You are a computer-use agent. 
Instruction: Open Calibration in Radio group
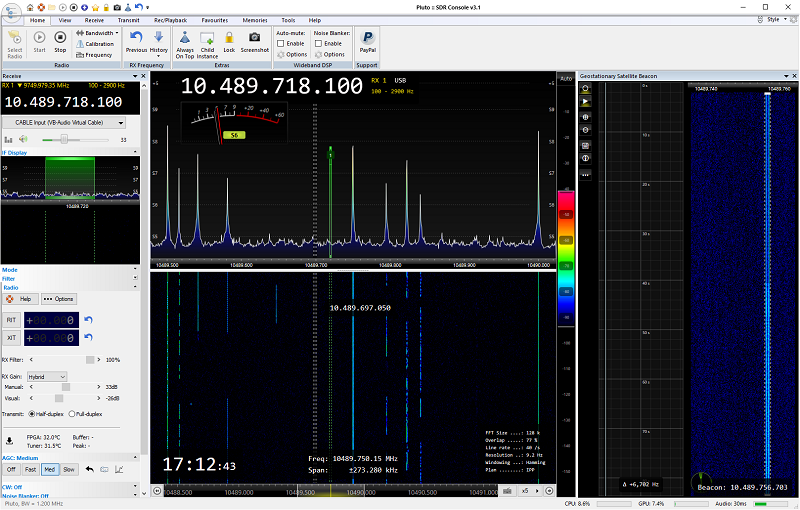click(95, 44)
